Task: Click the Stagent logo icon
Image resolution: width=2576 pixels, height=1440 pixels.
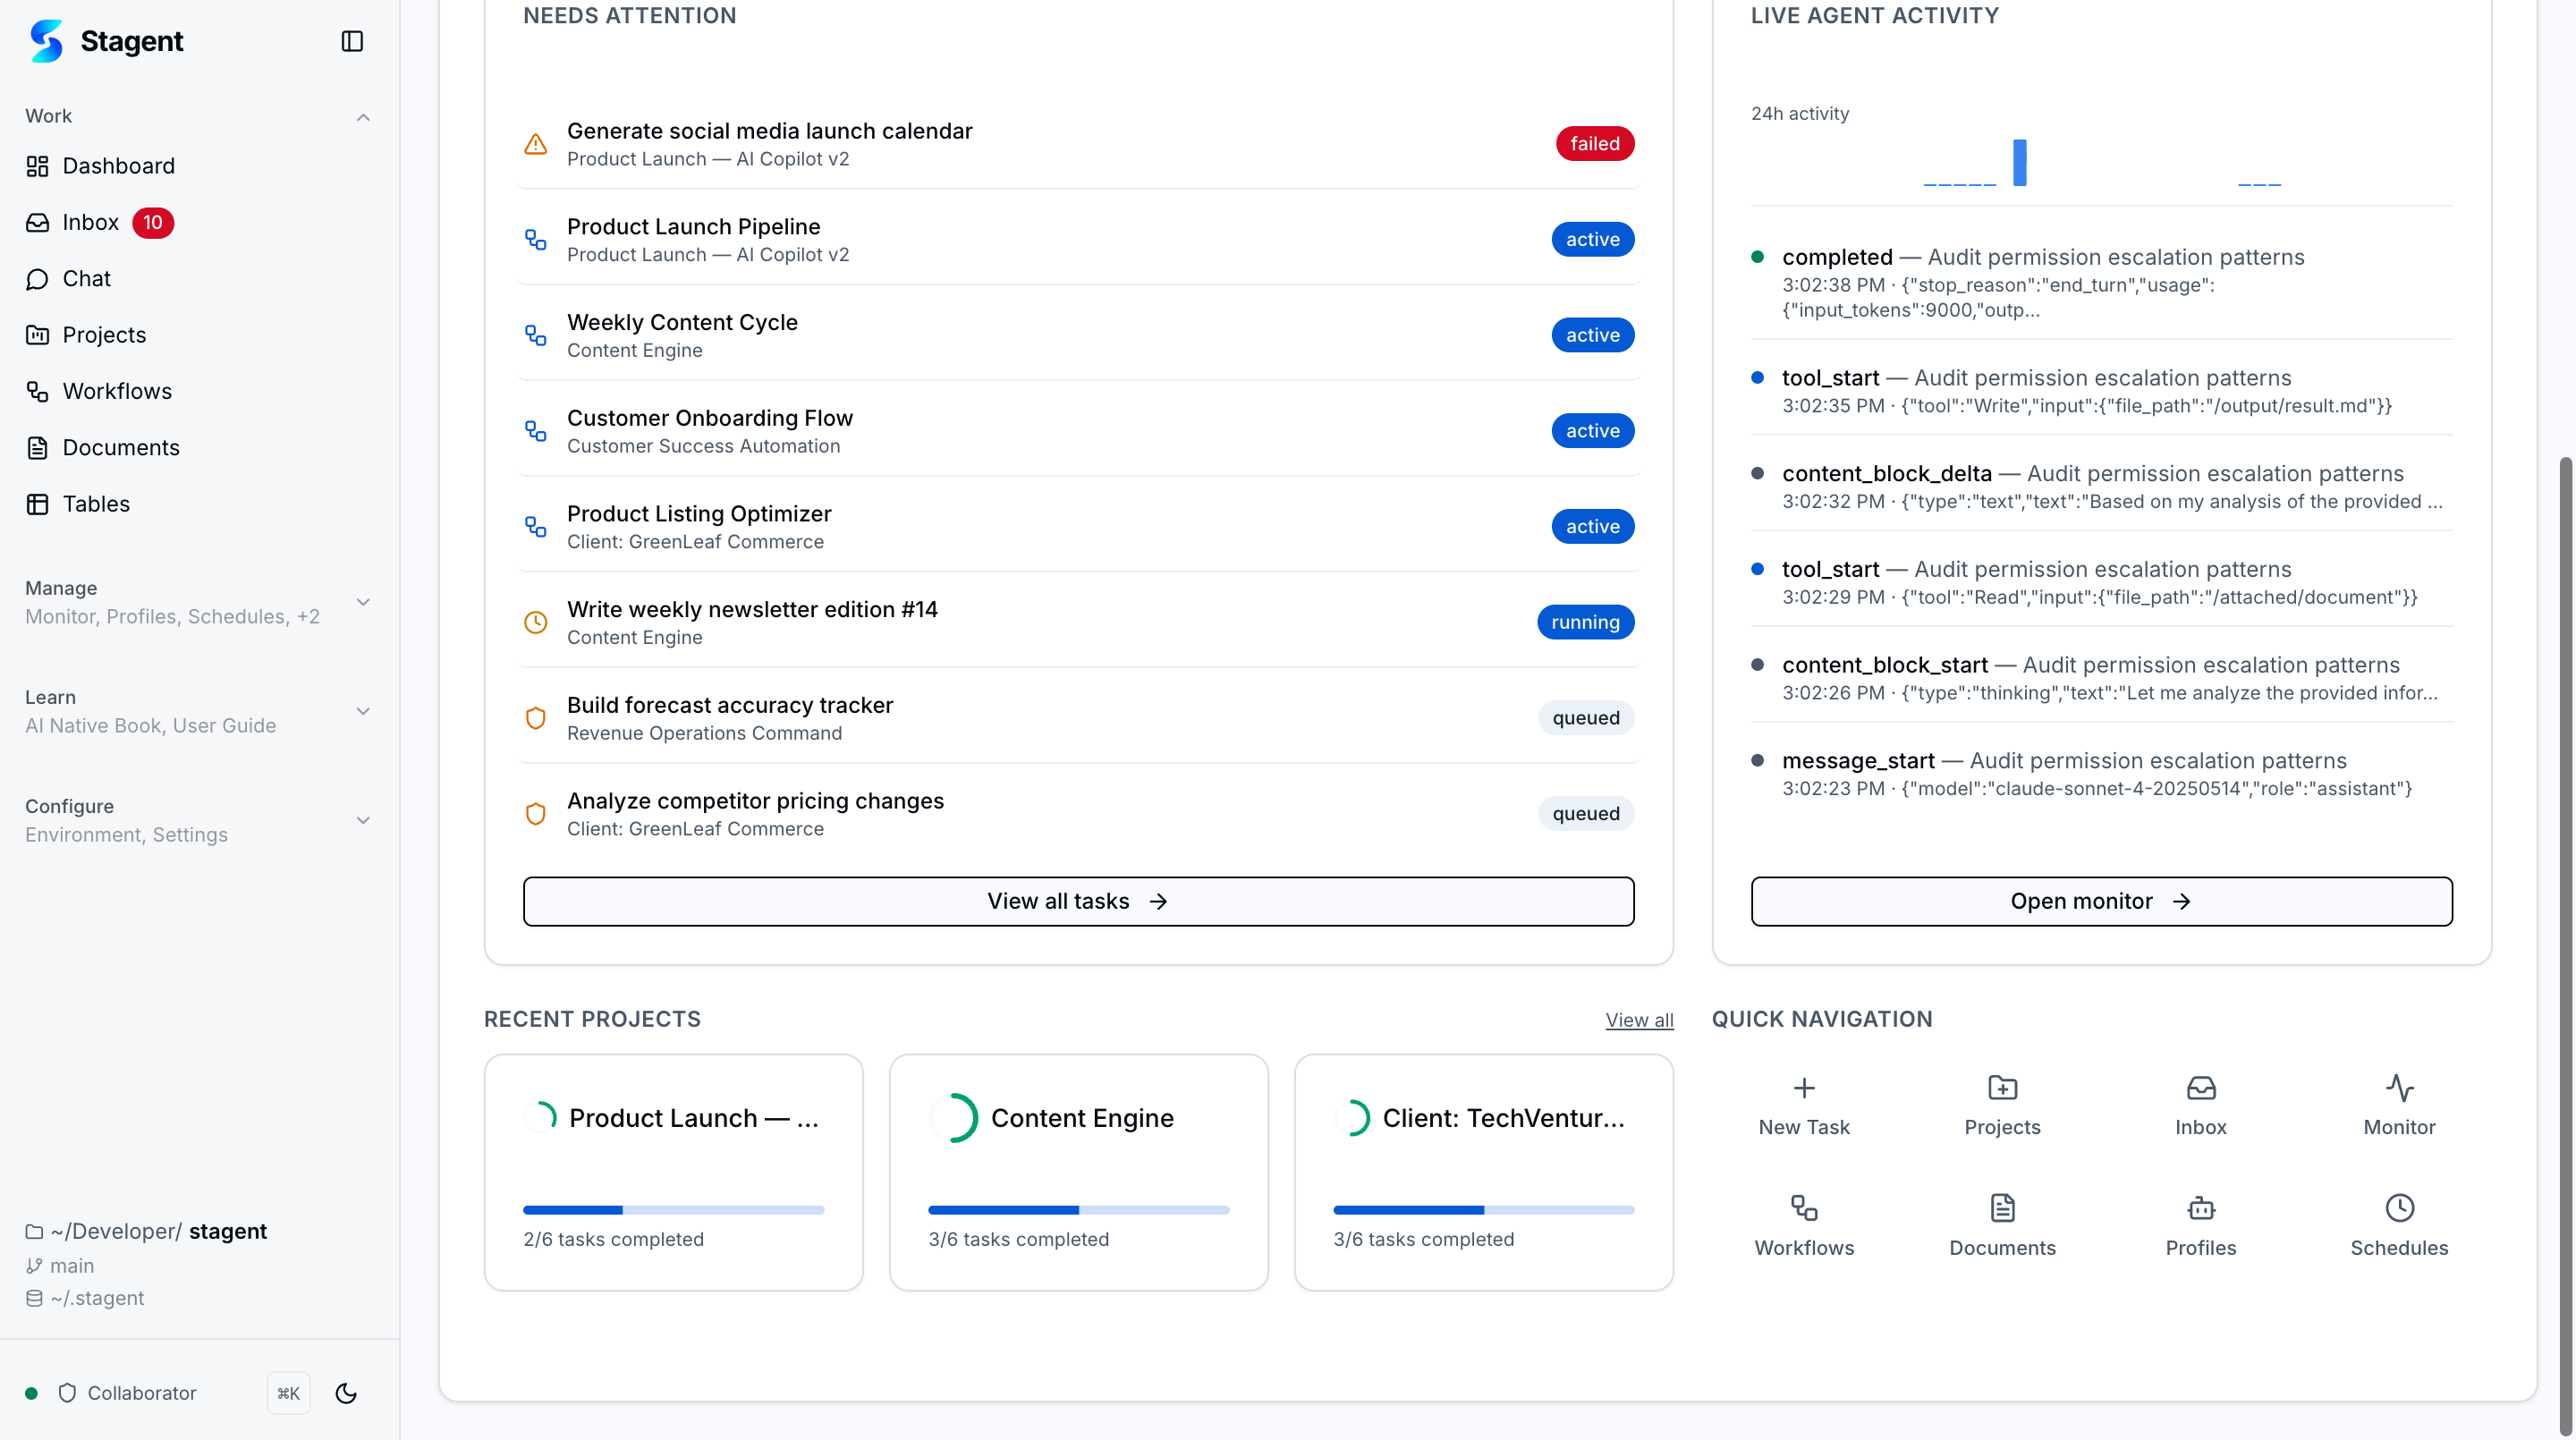Action: pos(46,41)
